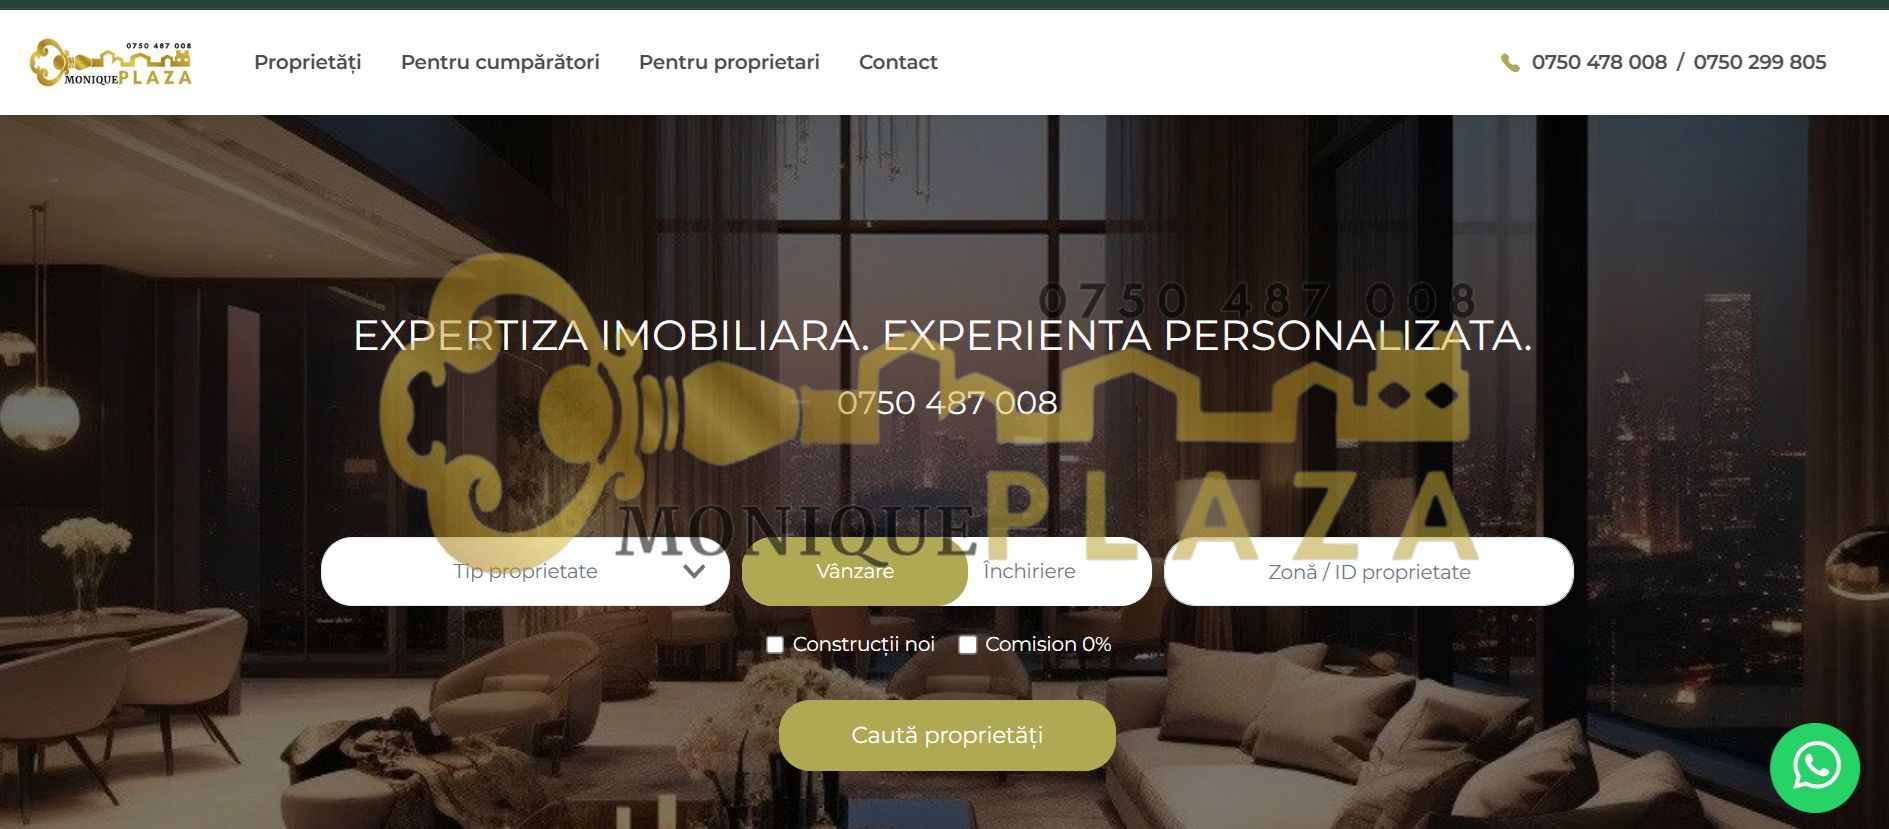The image size is (1889, 829).
Task: Enable the Comision 0% checkbox
Action: click(967, 645)
